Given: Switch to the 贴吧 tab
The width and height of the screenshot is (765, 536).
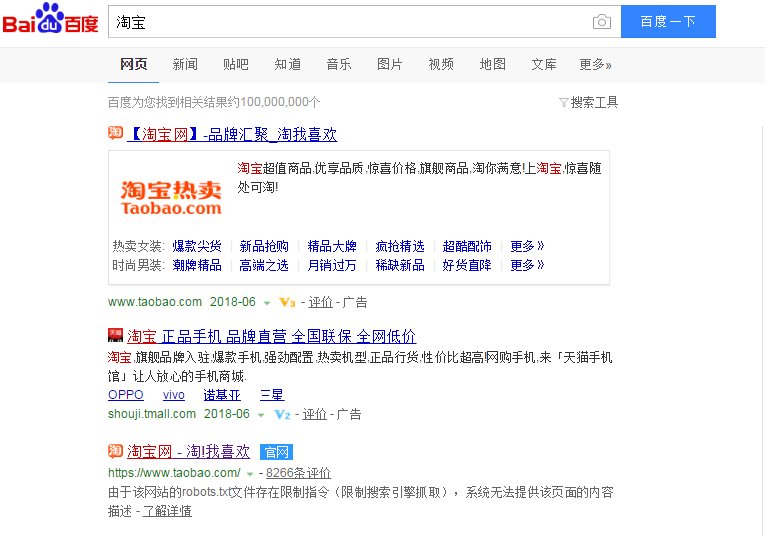Looking at the screenshot, I should click(x=236, y=64).
